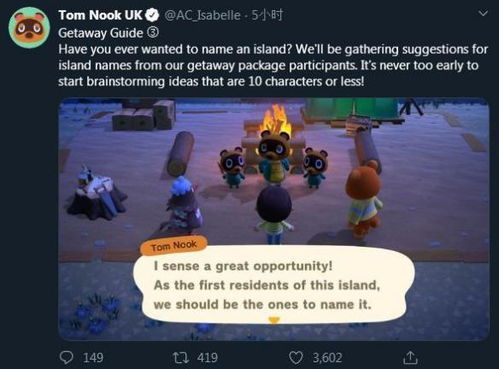Click the circled number three symbol
This screenshot has width=499, height=369.
tap(153, 33)
